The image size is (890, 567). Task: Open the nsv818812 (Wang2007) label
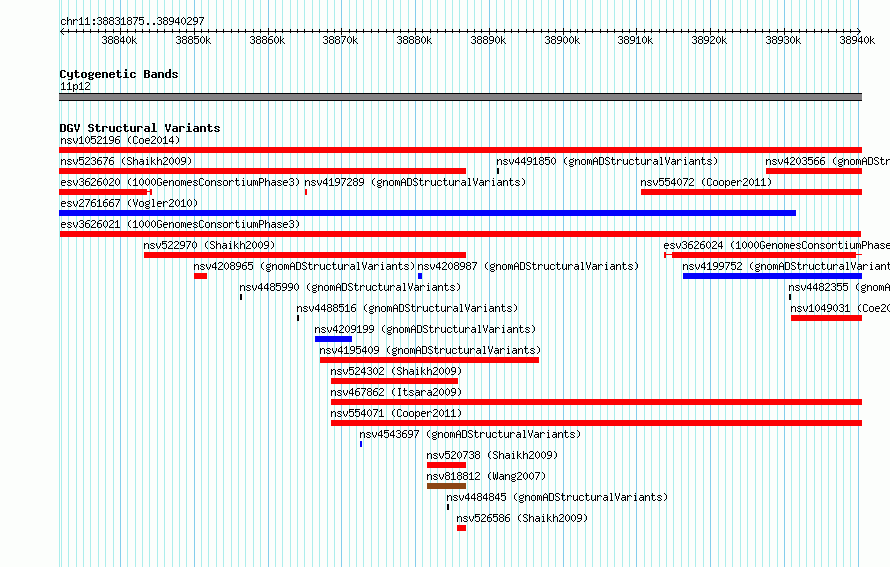[x=486, y=476]
